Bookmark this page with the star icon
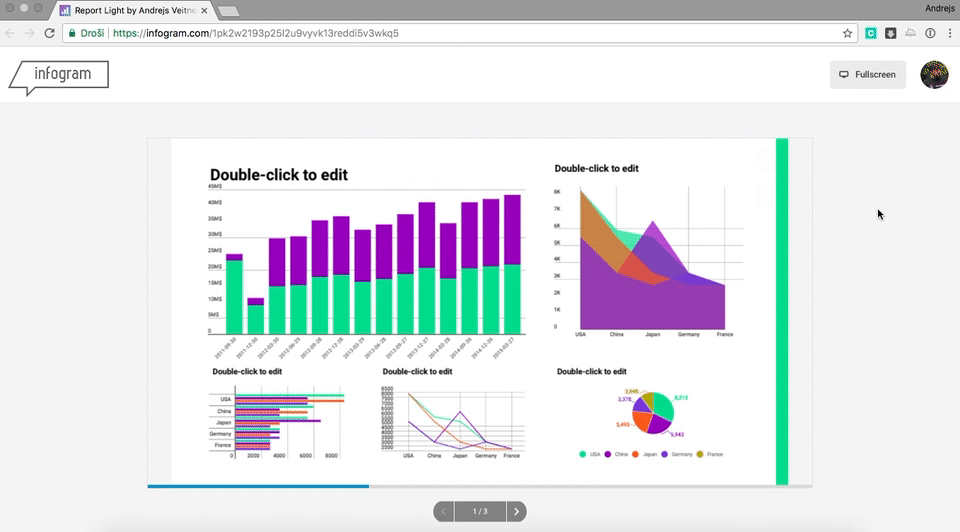Viewport: 960px width, 532px height. pos(848,33)
